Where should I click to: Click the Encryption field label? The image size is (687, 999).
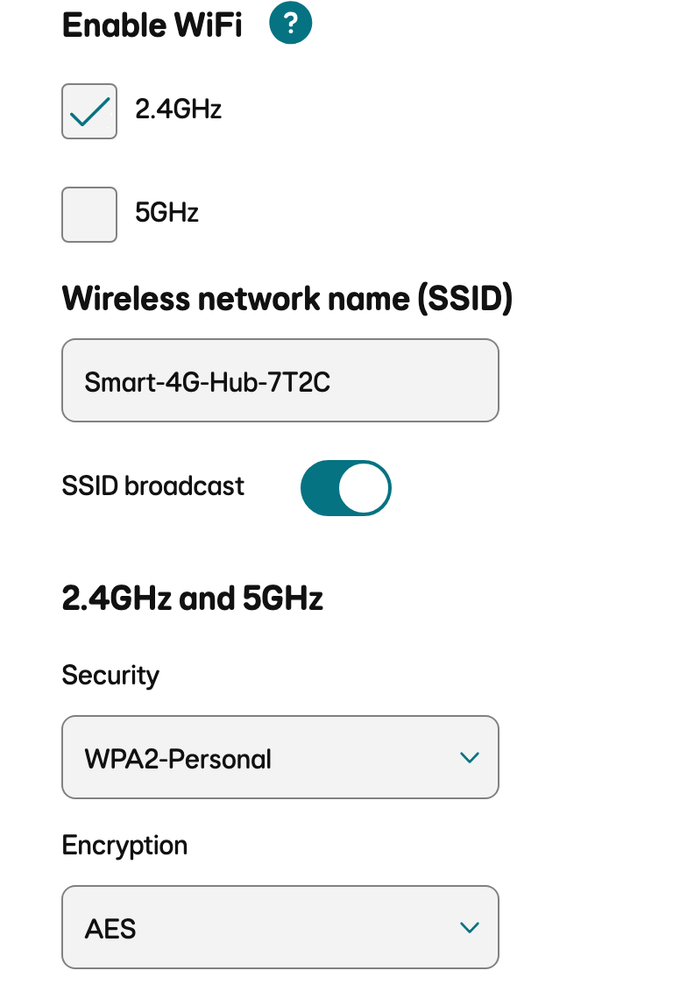(x=124, y=845)
